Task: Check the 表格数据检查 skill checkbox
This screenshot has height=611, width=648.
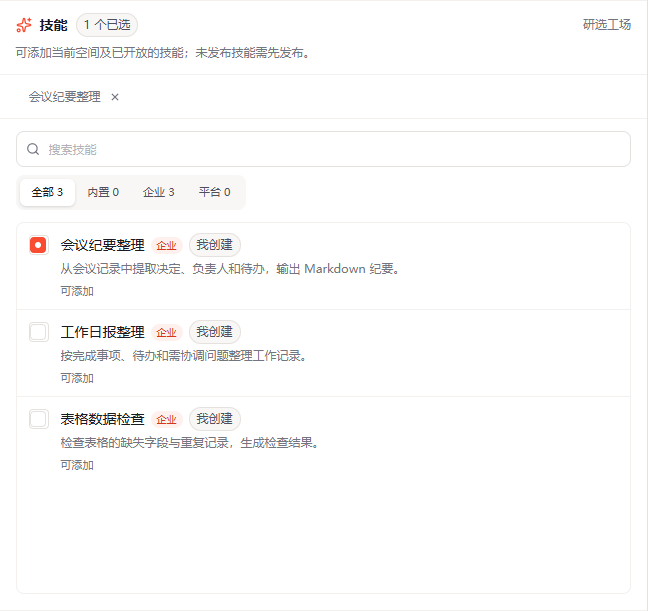Action: [38, 419]
